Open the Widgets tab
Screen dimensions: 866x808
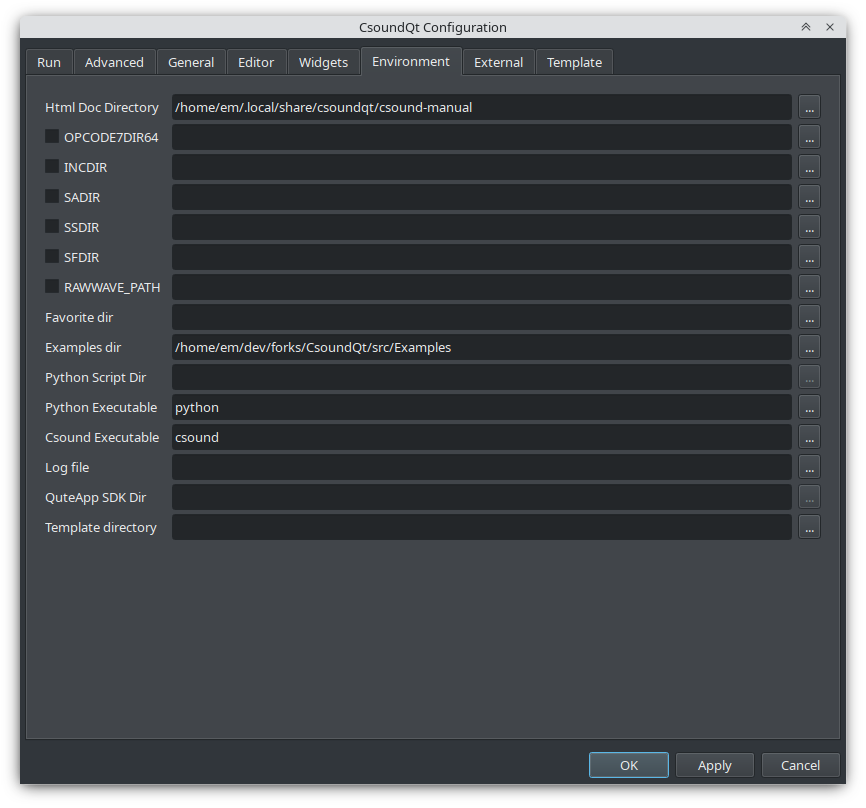point(323,62)
